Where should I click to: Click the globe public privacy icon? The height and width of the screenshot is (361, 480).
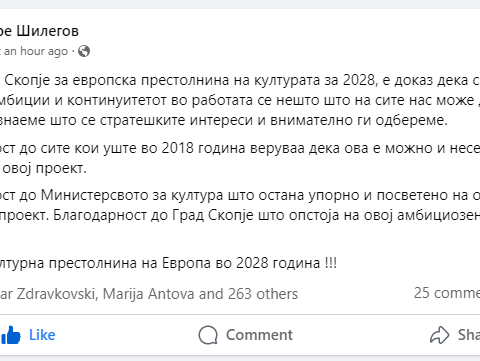(x=84, y=51)
